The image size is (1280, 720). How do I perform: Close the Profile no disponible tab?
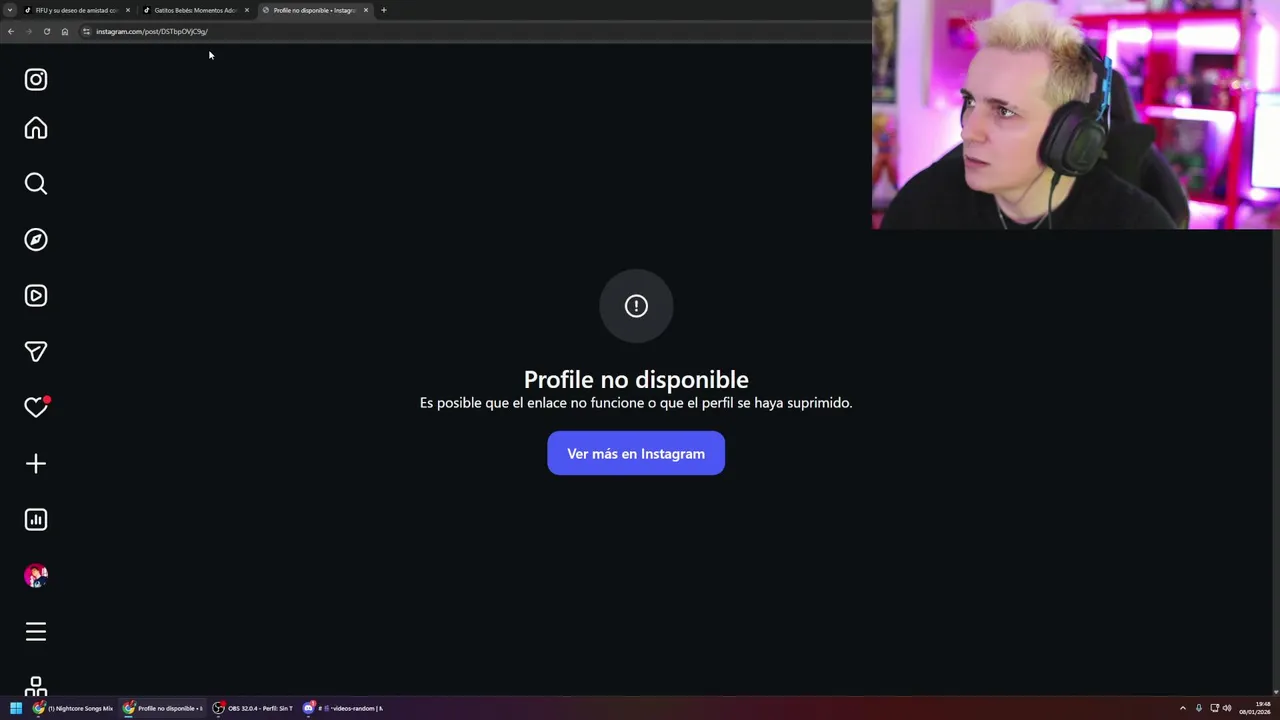pos(366,10)
